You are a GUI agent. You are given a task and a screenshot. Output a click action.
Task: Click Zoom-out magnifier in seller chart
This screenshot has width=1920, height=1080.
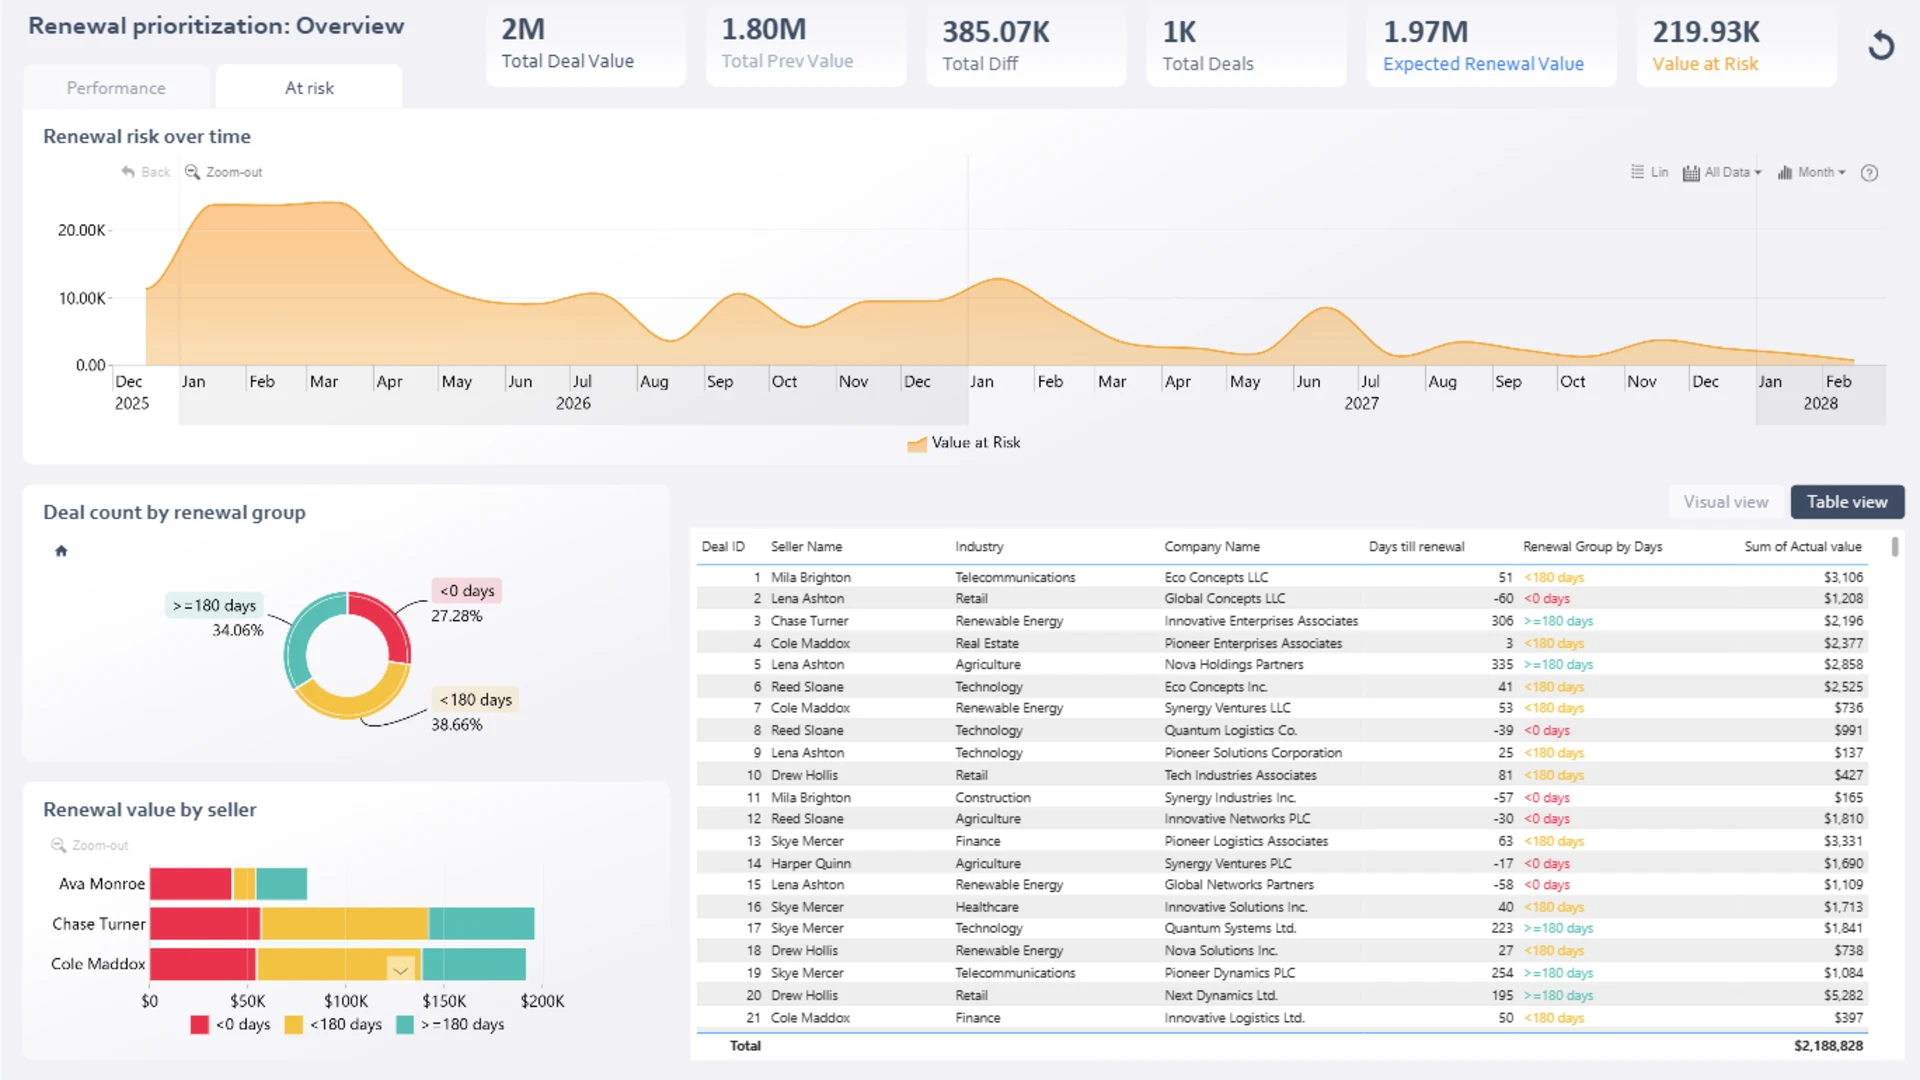coord(59,845)
